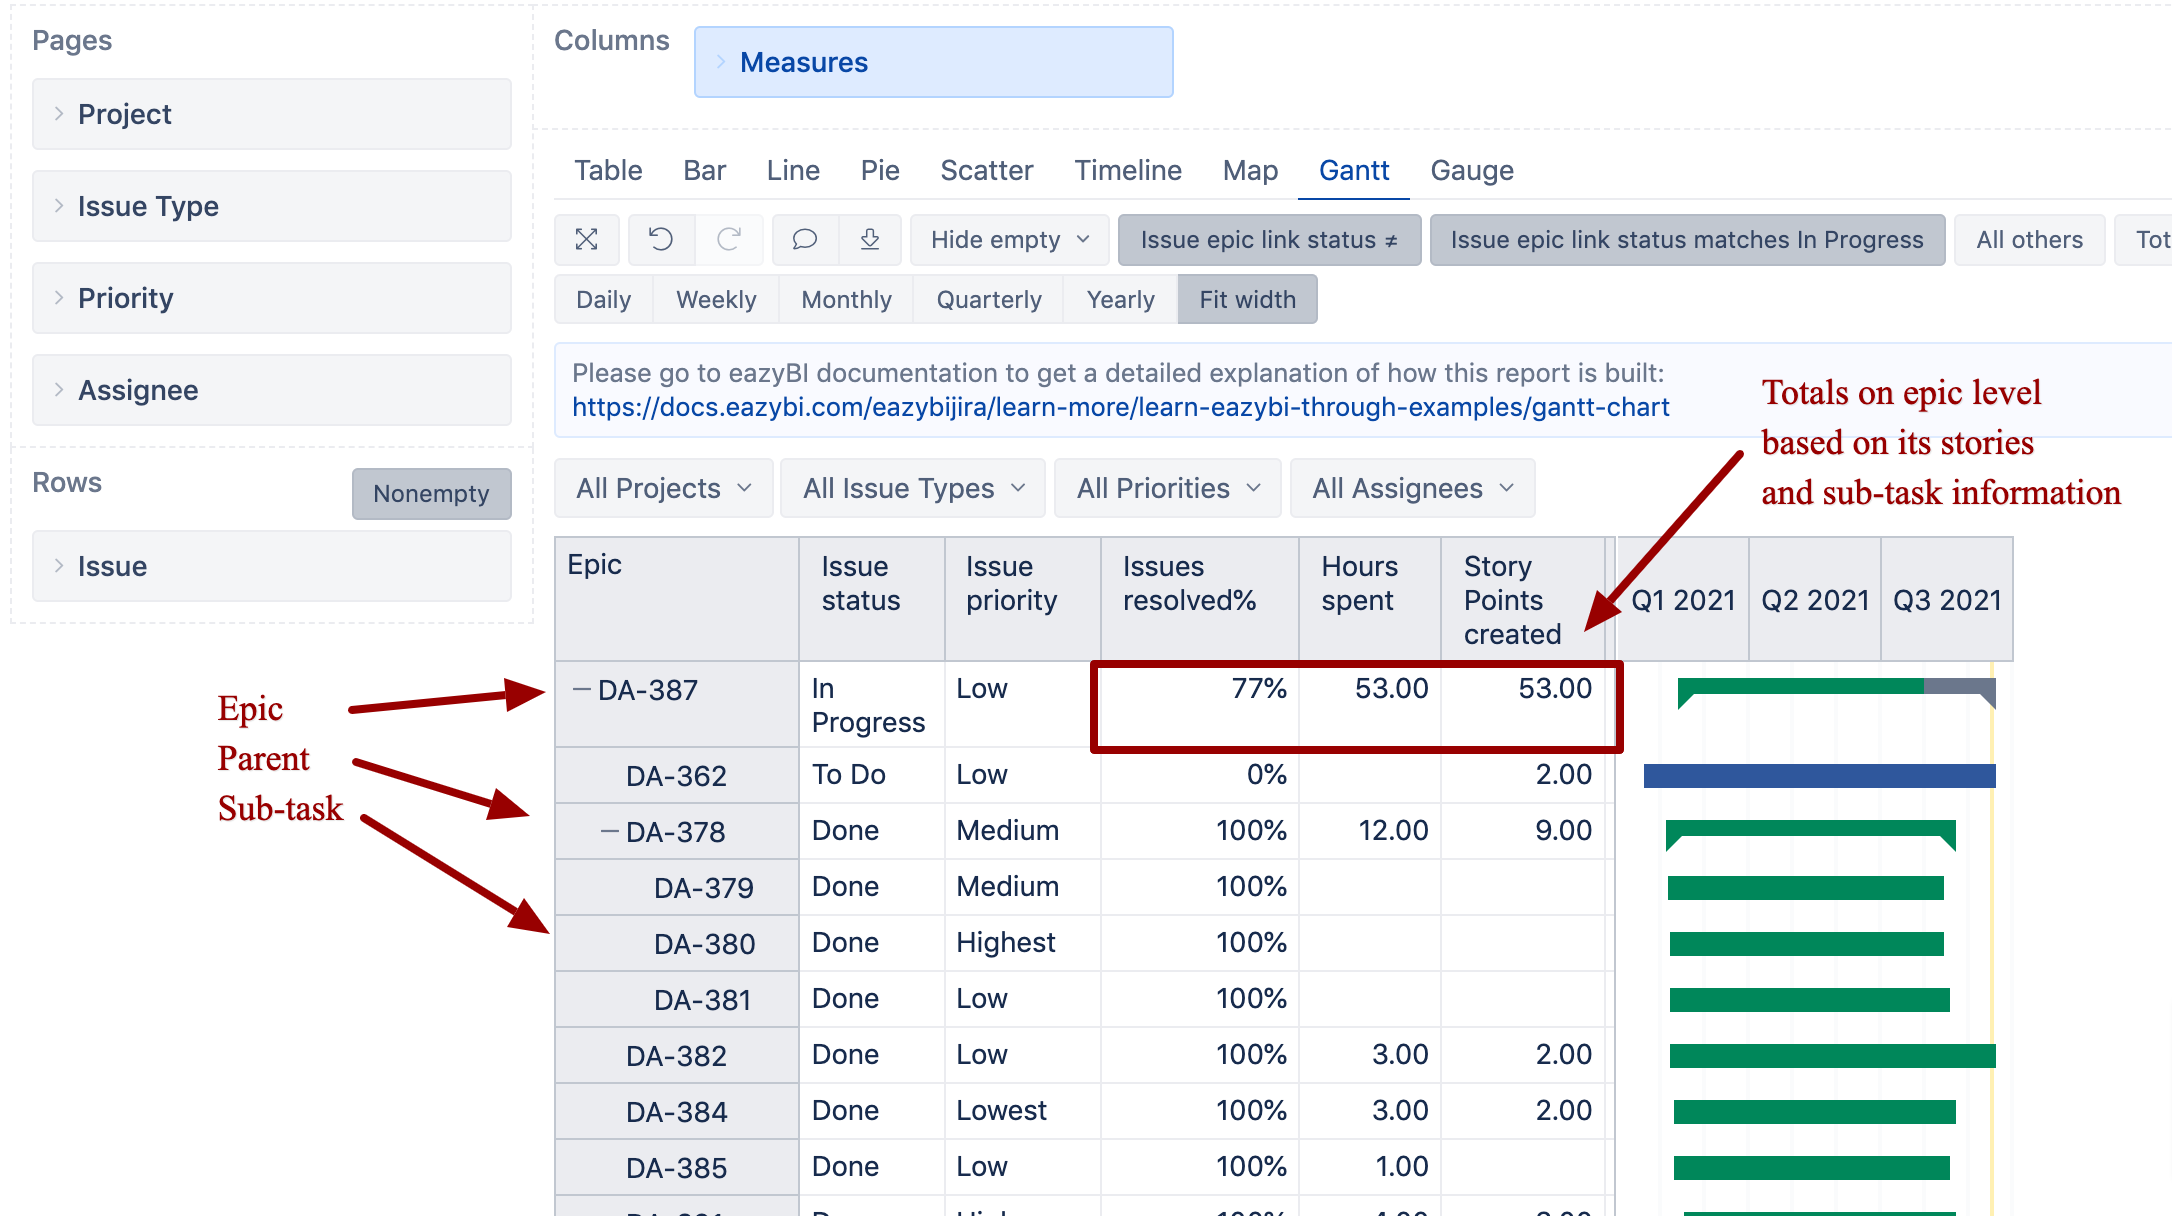Open report comments
2172x1216 pixels.
click(804, 240)
